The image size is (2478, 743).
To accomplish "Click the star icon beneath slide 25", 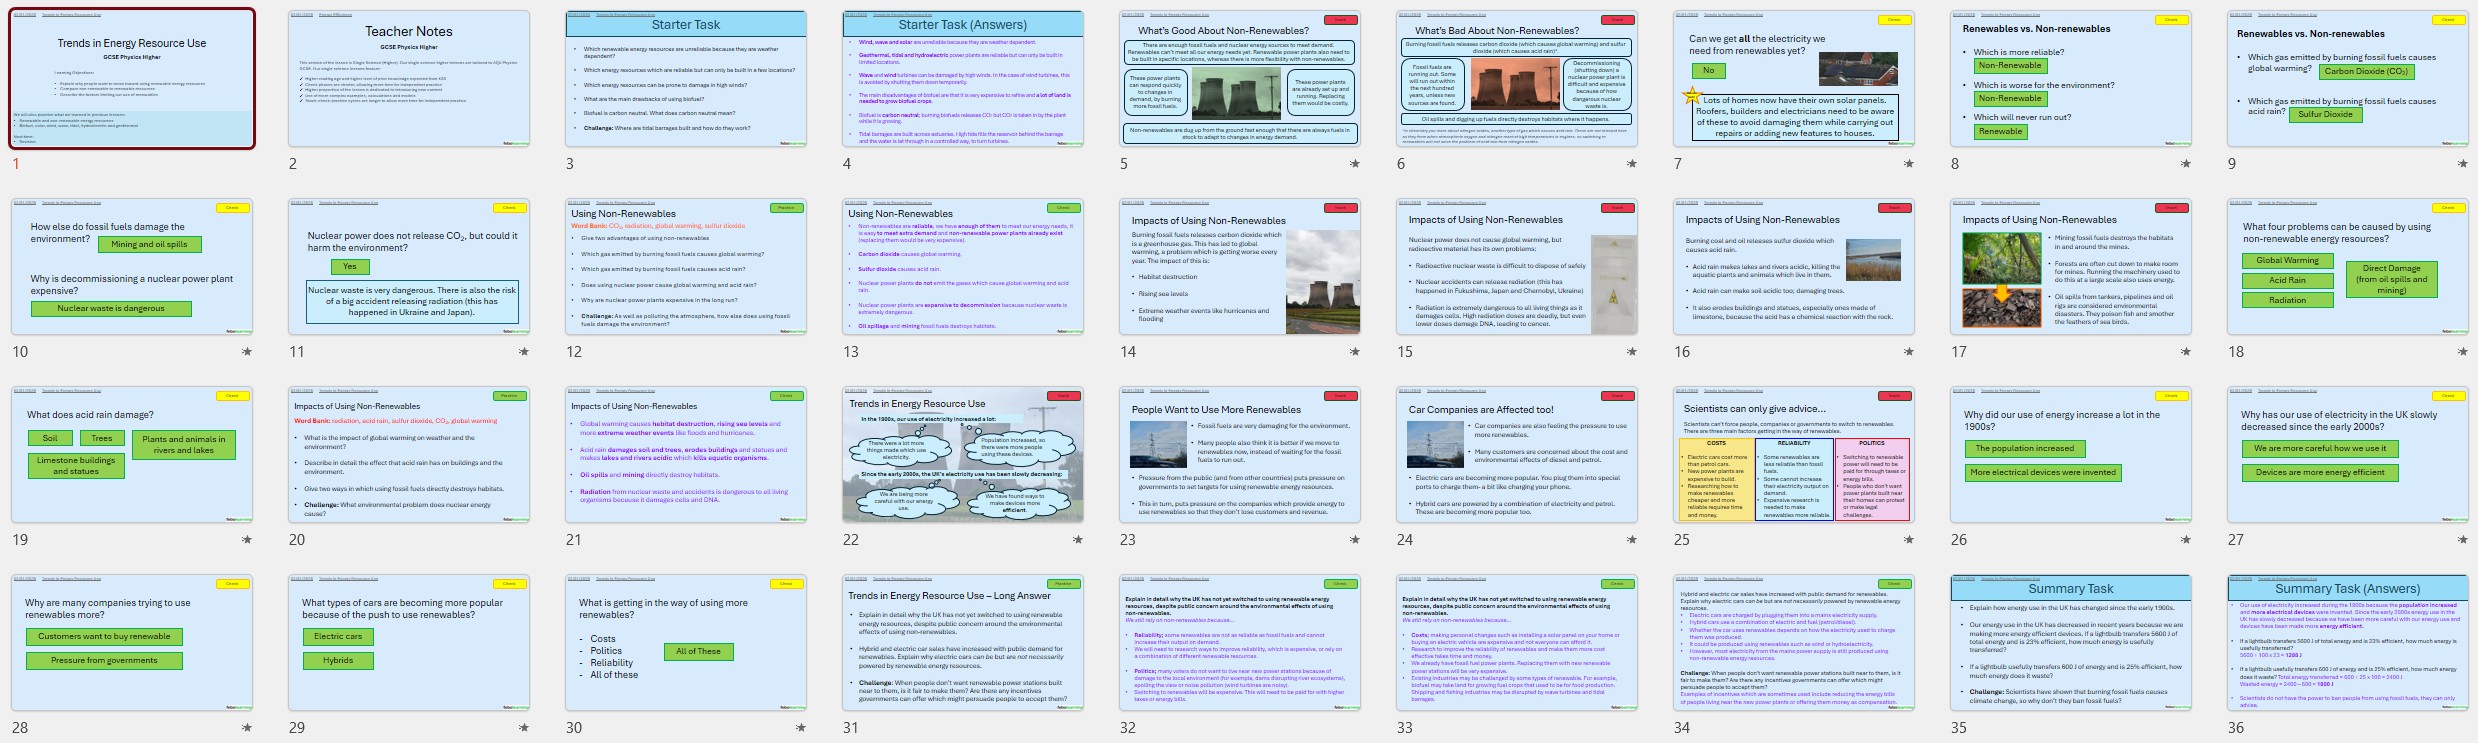I will (x=1909, y=540).
